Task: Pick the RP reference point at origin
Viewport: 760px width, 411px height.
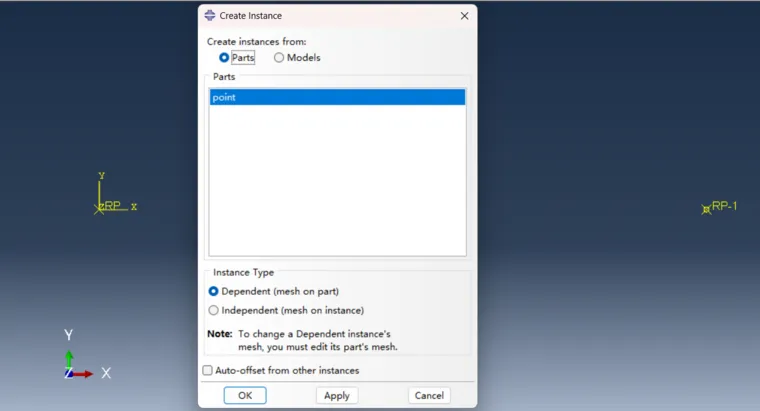Action: click(x=100, y=208)
